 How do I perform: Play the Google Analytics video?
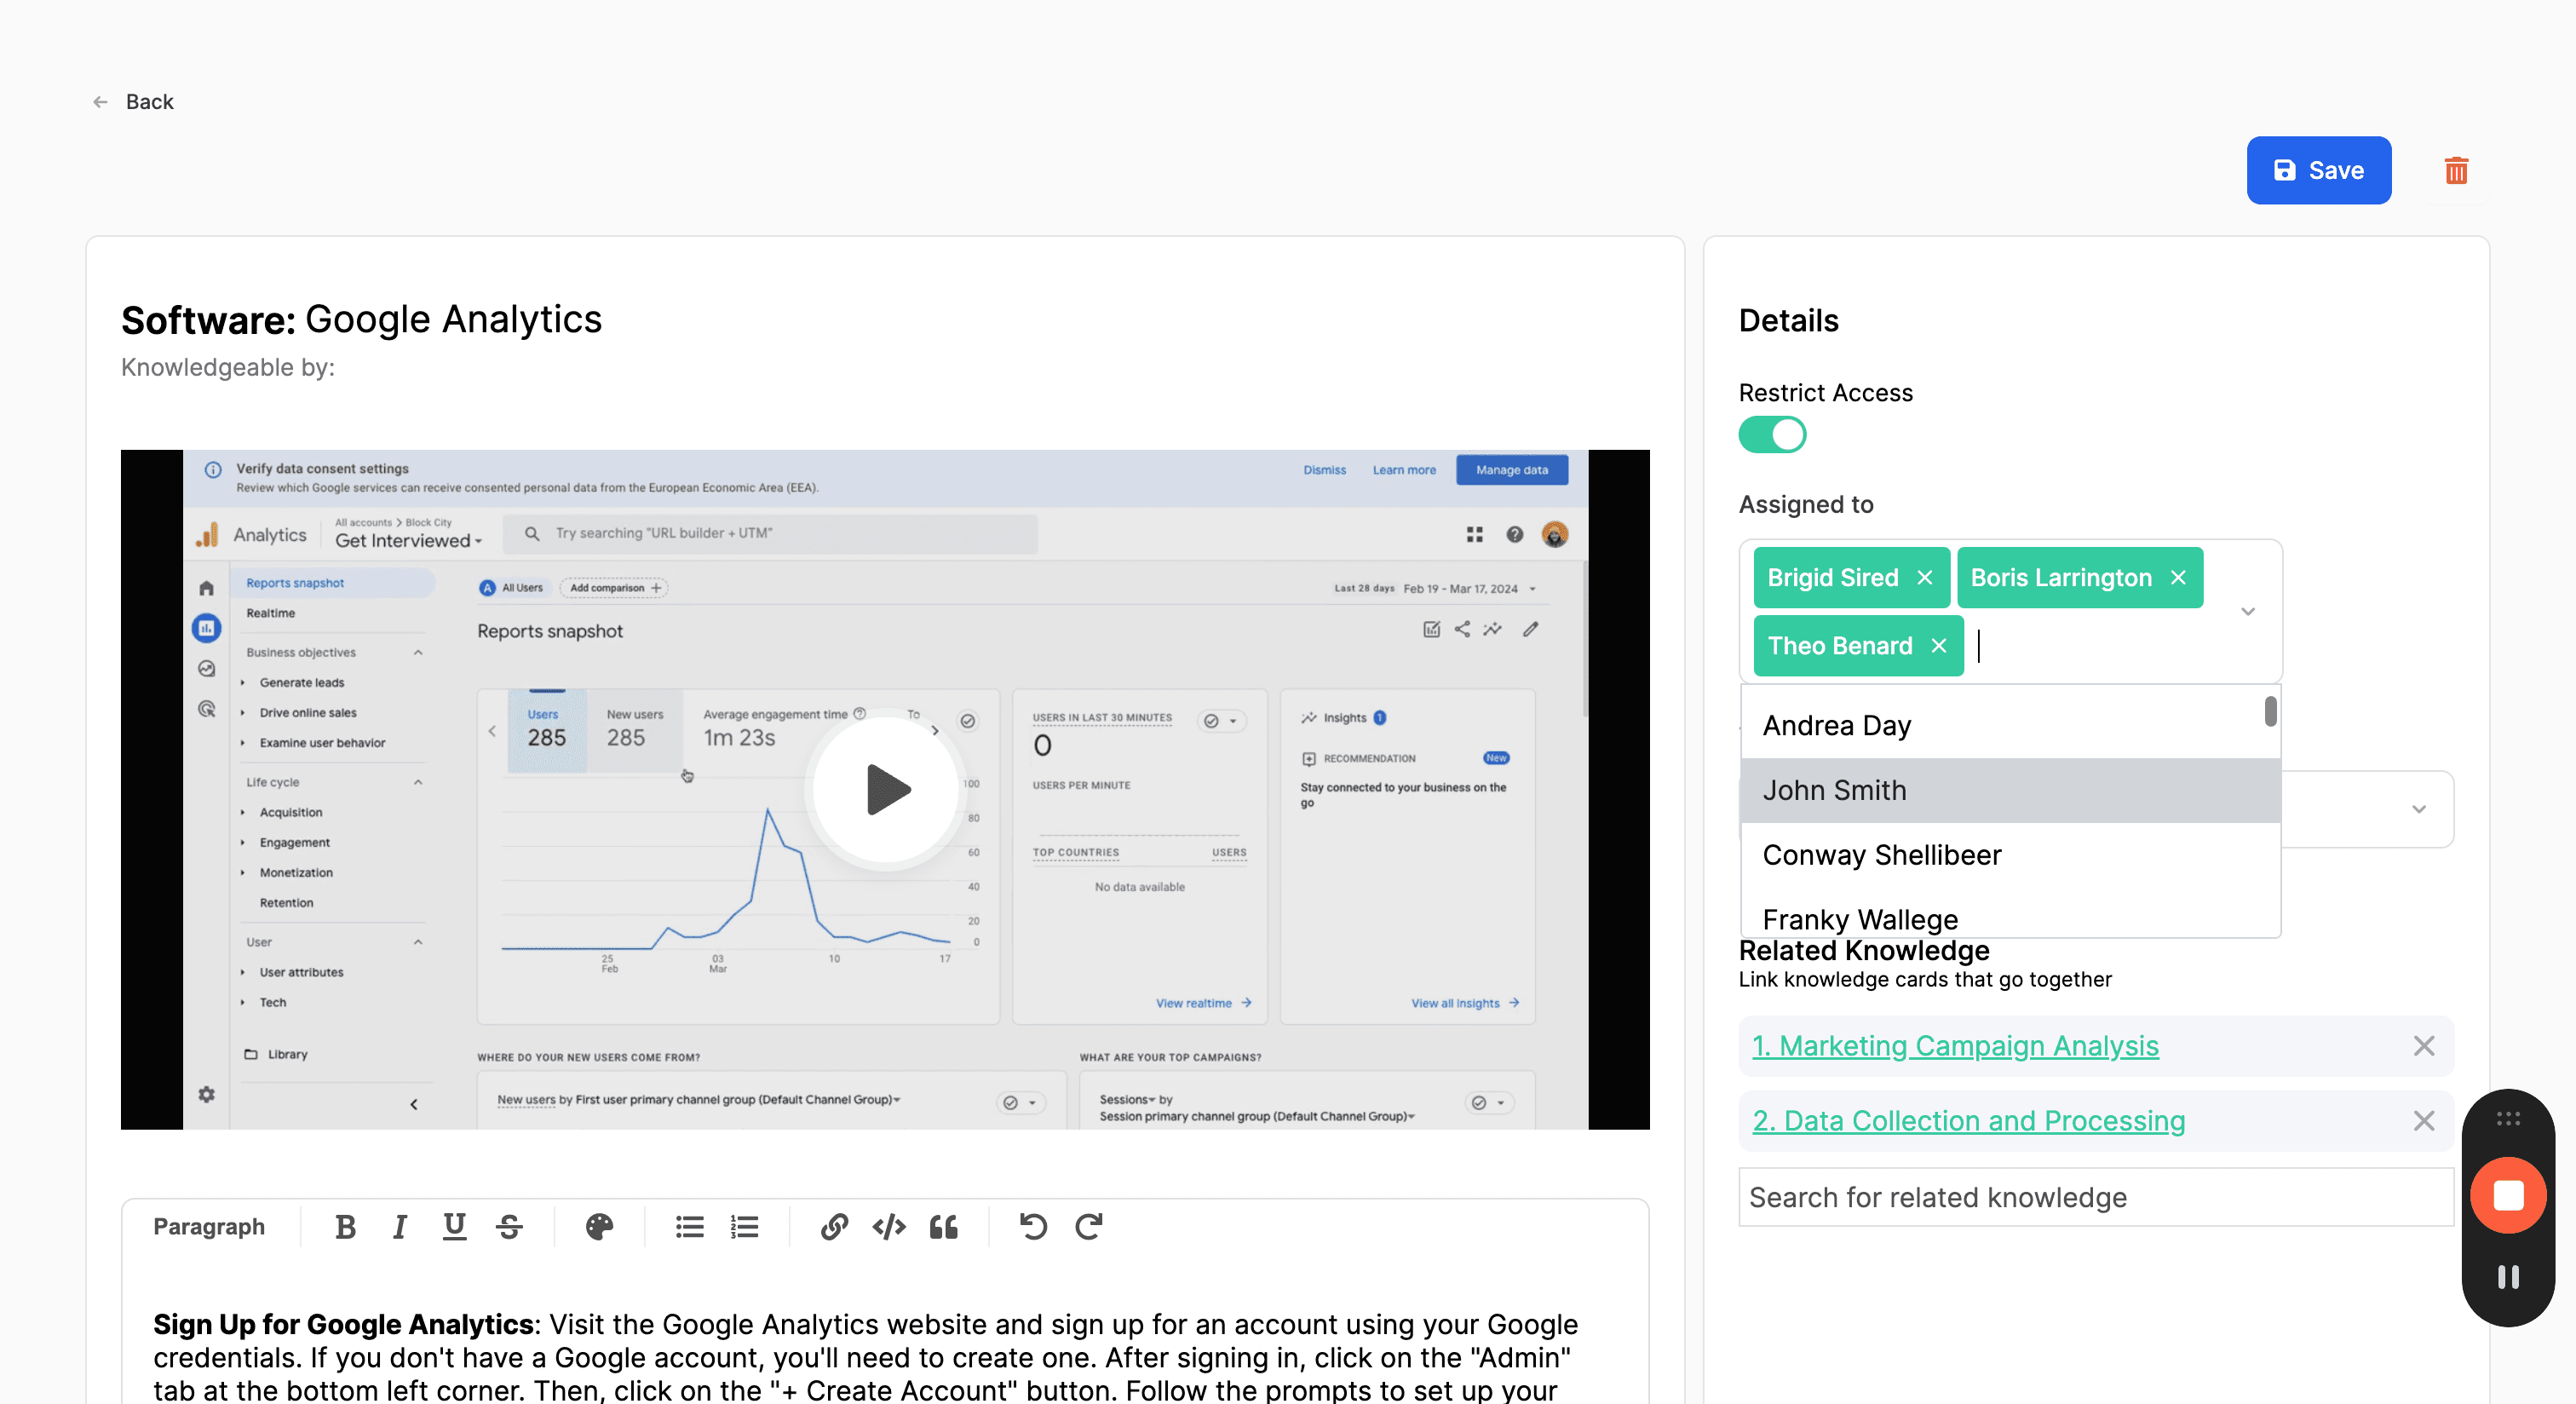[886, 789]
